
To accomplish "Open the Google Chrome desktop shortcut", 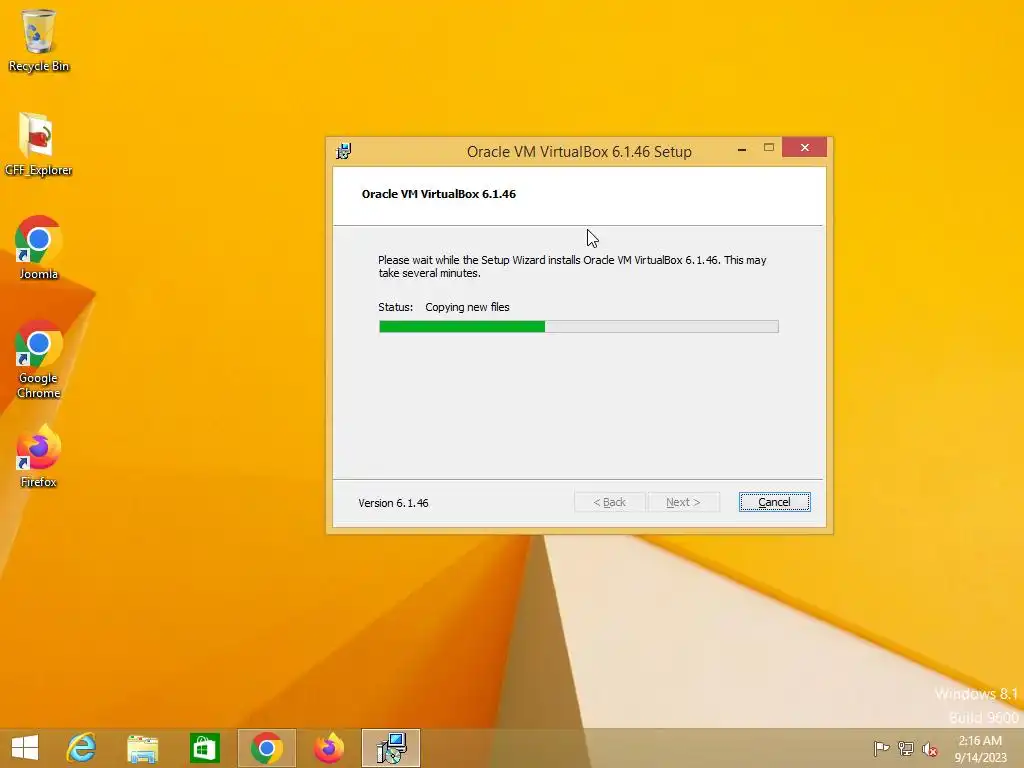I will [39, 359].
